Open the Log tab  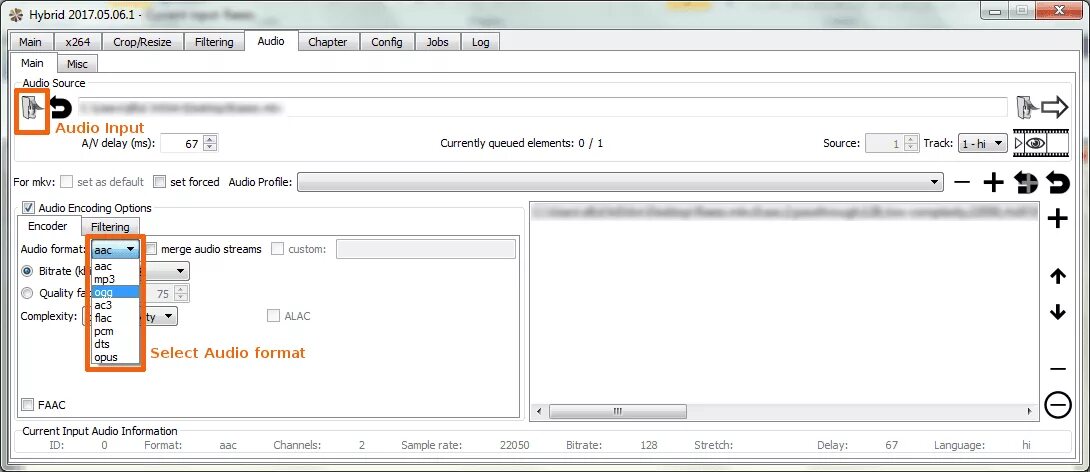(480, 42)
